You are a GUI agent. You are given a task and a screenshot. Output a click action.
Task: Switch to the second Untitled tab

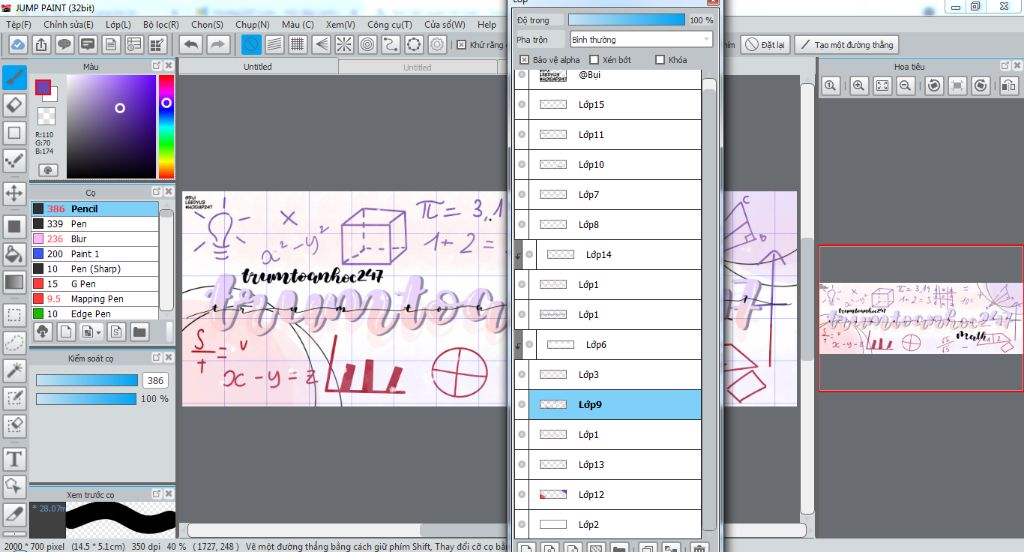tap(417, 67)
